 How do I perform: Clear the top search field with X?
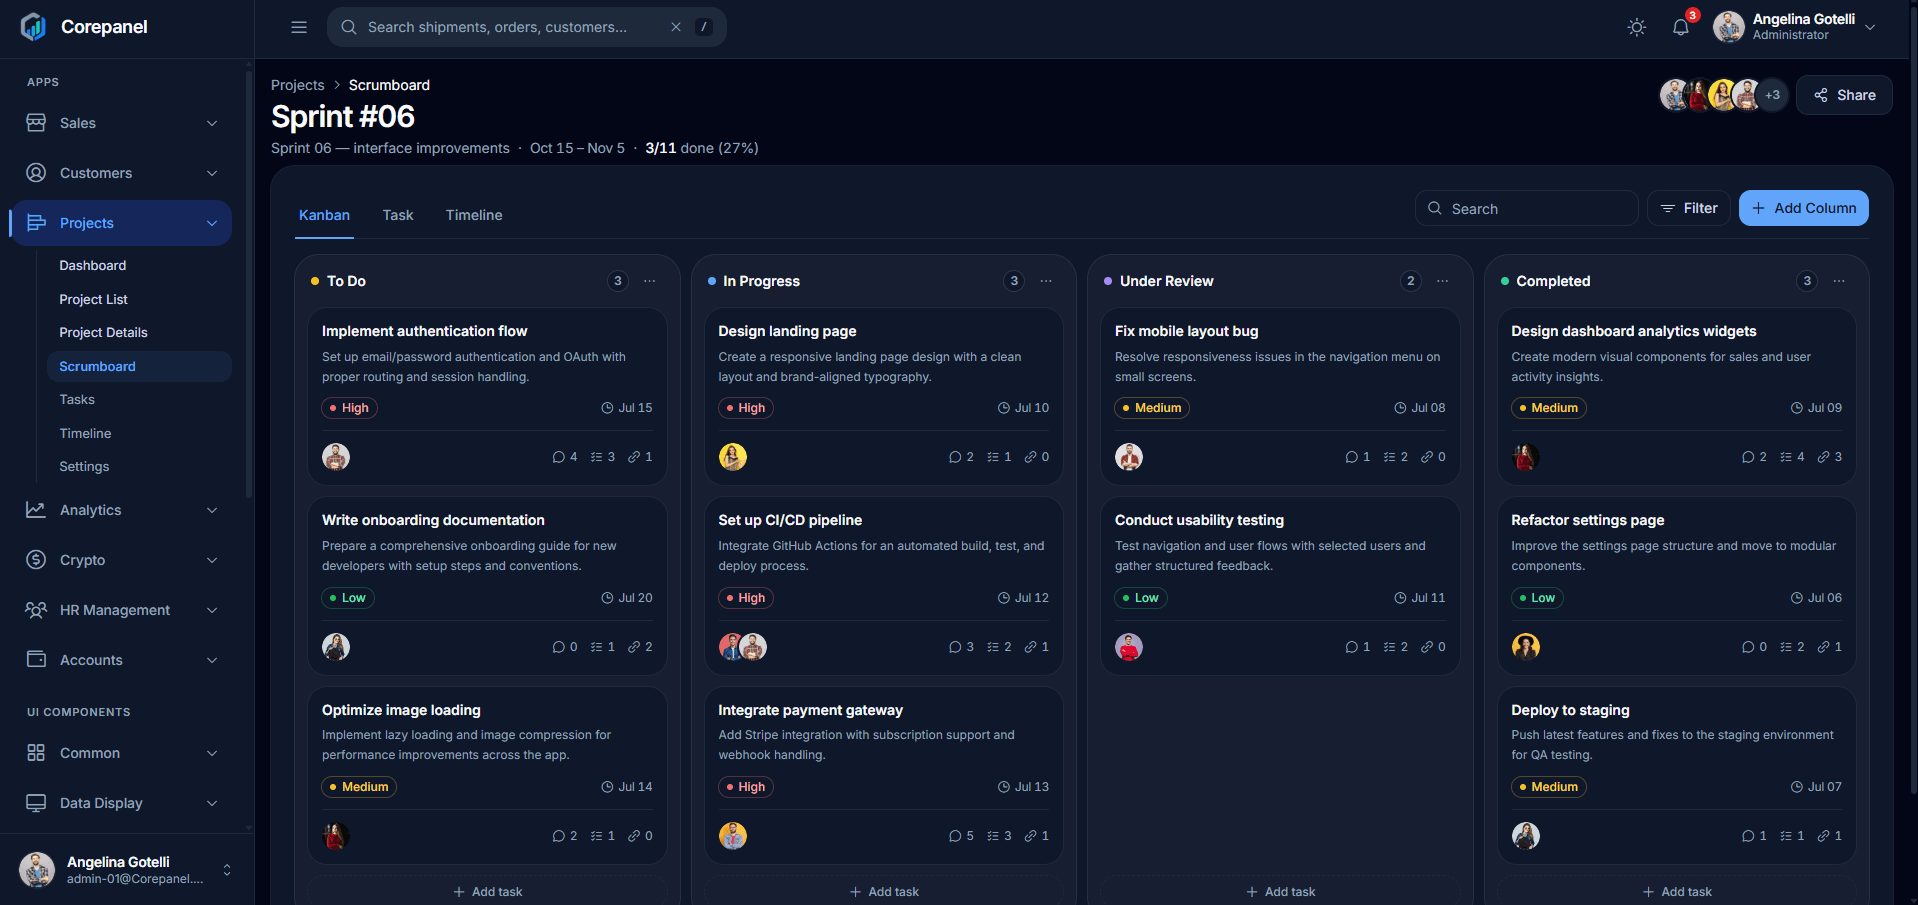tap(676, 27)
